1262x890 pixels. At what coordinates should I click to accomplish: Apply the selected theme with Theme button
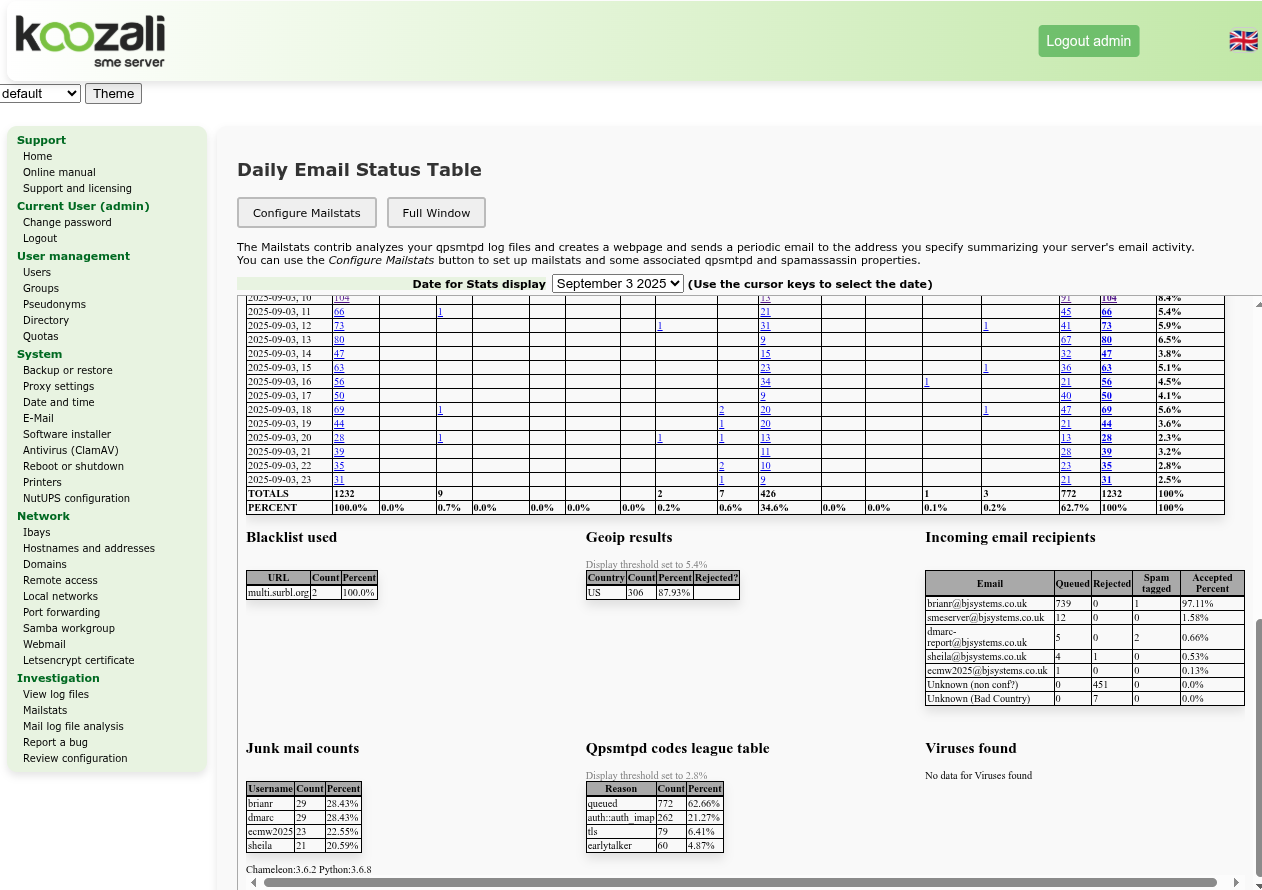[113, 94]
